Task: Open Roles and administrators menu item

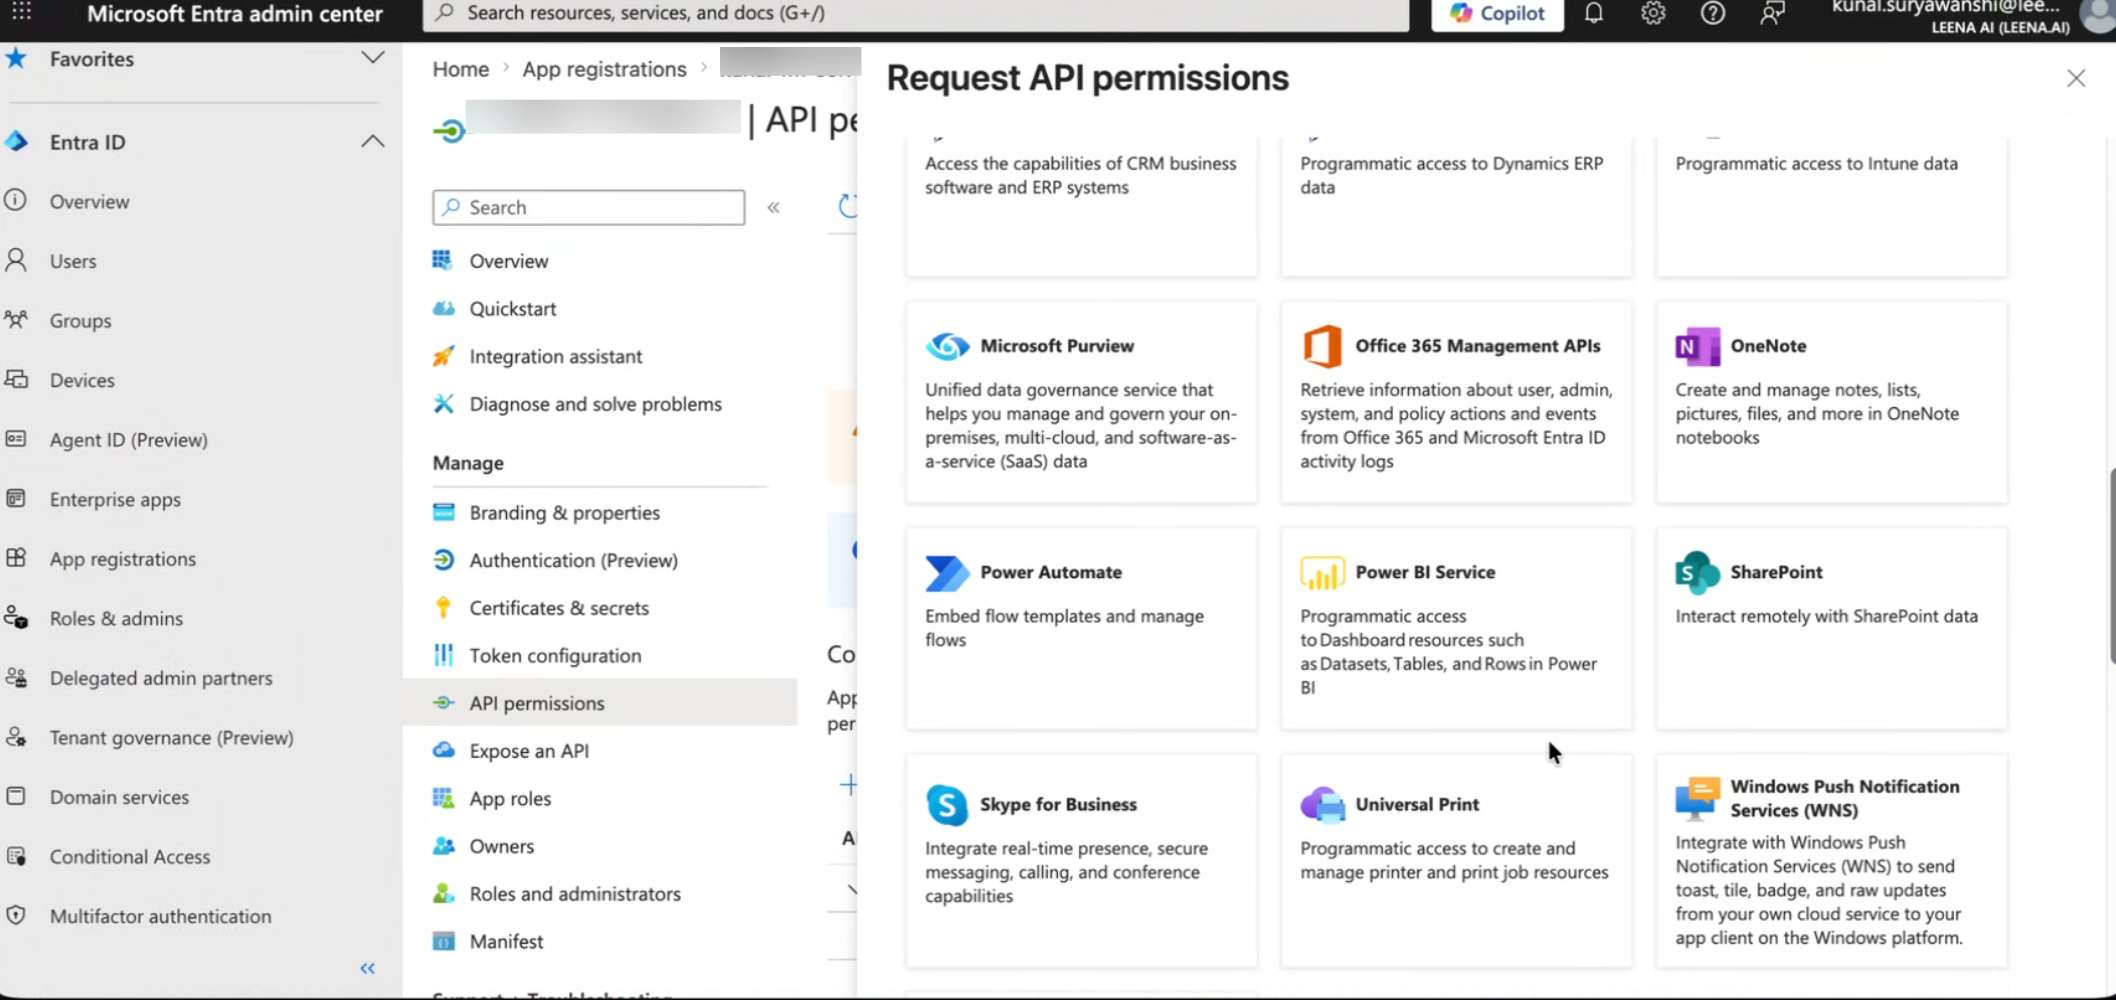Action: 575,893
